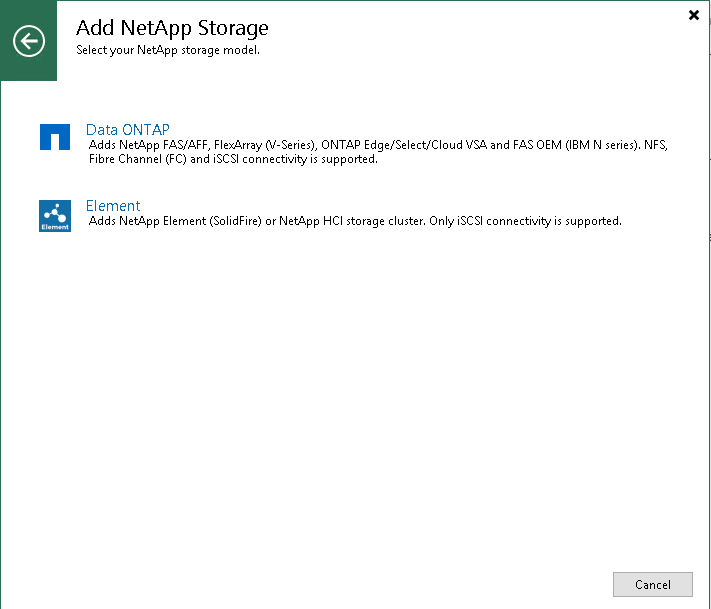
Task: Choose the Data ONTAP storage model link
Action: click(x=128, y=130)
